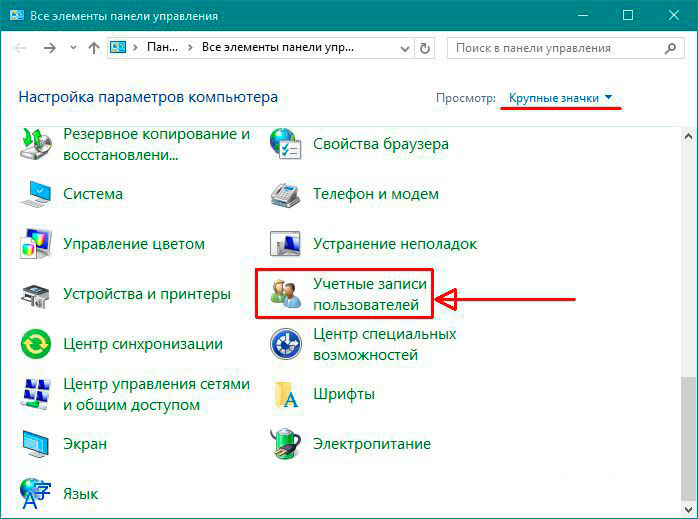This screenshot has width=698, height=519.
Task: Click the Экран monitor icon
Action: point(37,444)
